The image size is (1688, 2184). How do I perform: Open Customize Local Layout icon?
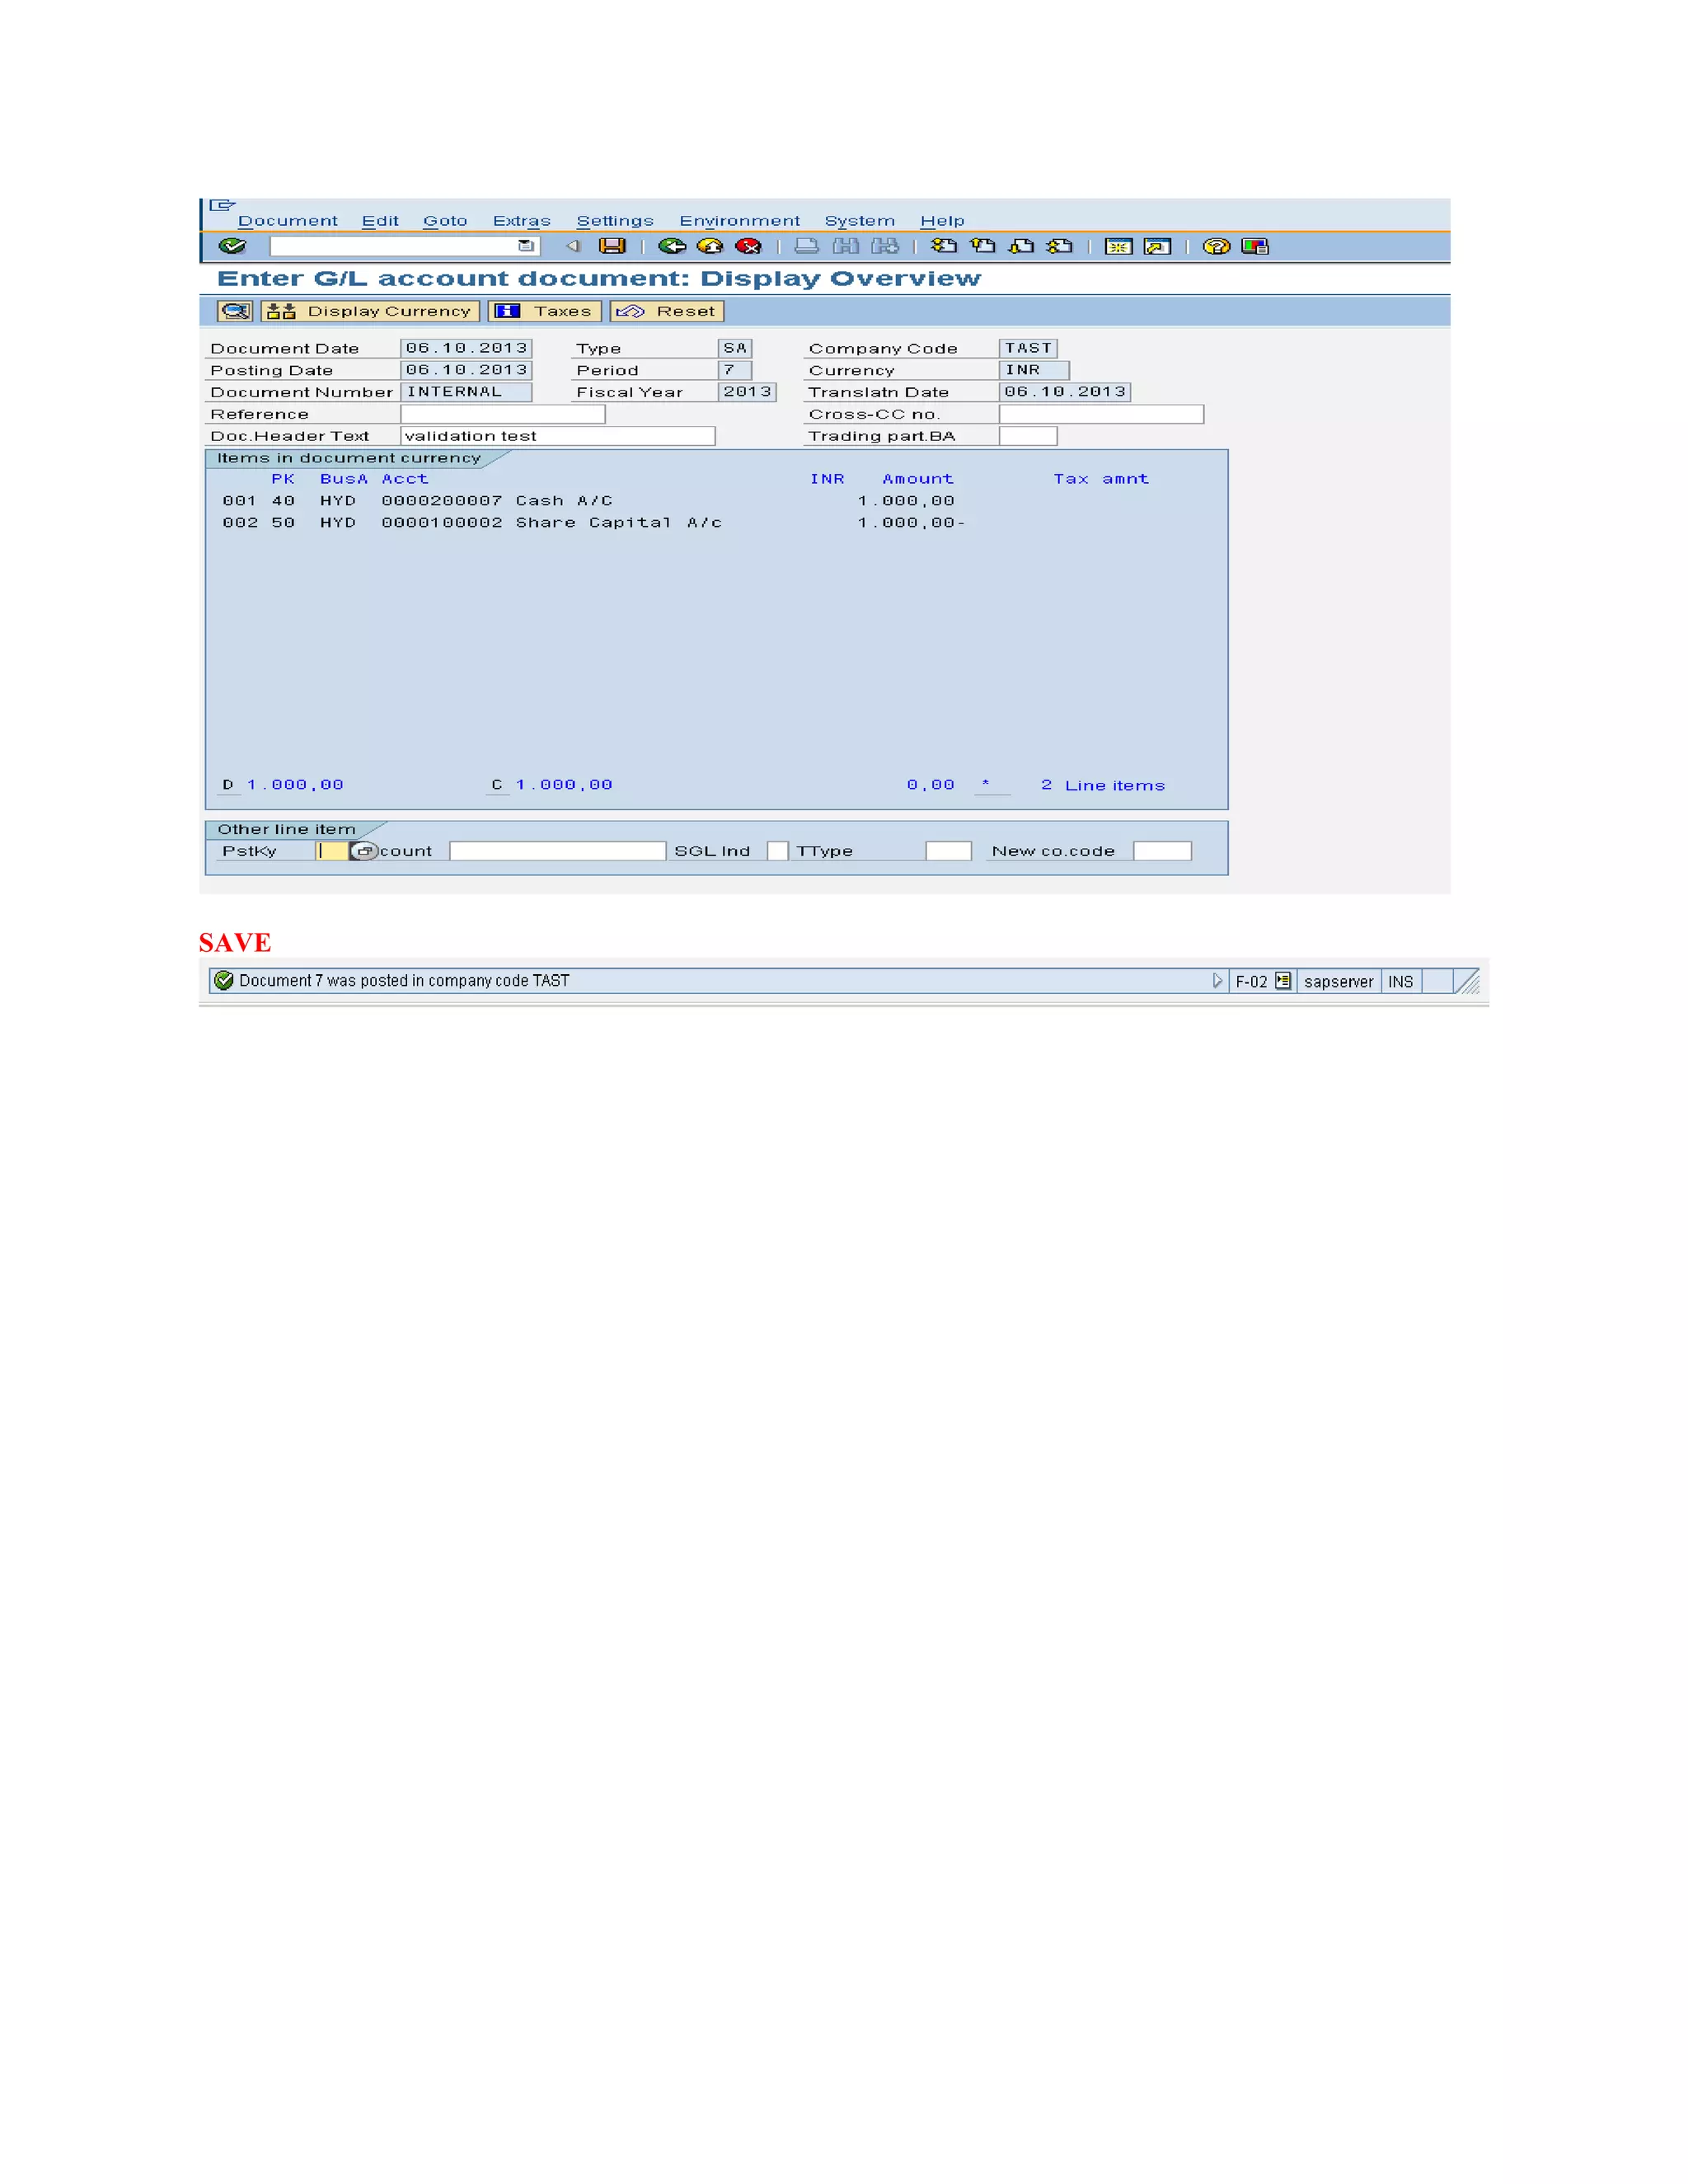[1254, 246]
